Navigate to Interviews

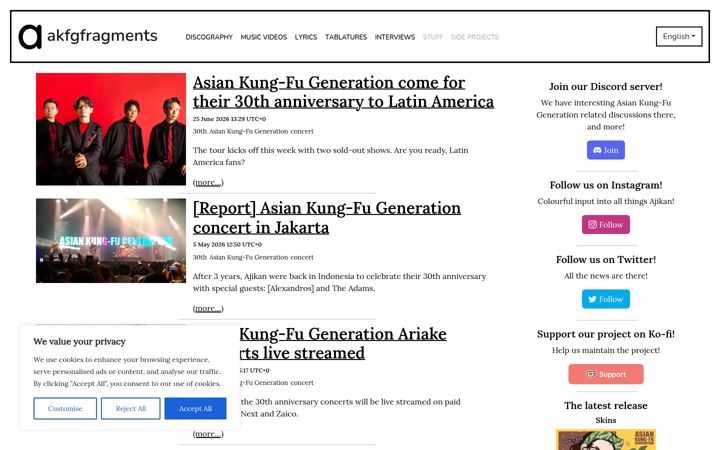394,37
